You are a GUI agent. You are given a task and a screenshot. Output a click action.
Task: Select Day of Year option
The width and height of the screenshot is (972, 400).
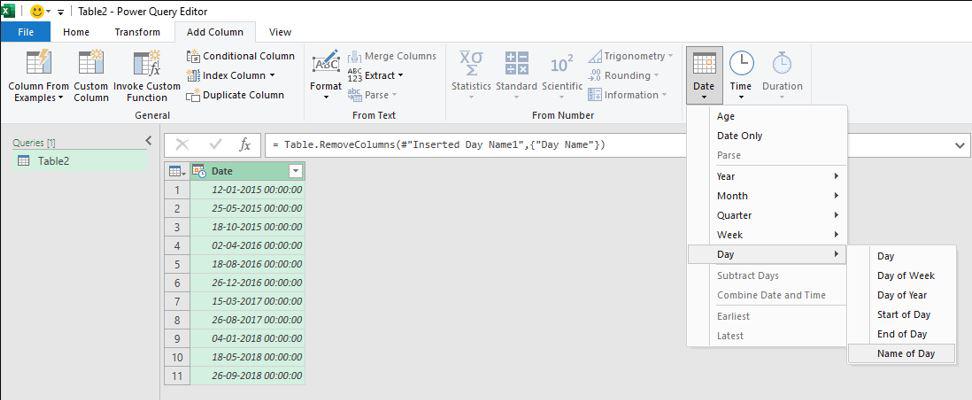tap(902, 295)
